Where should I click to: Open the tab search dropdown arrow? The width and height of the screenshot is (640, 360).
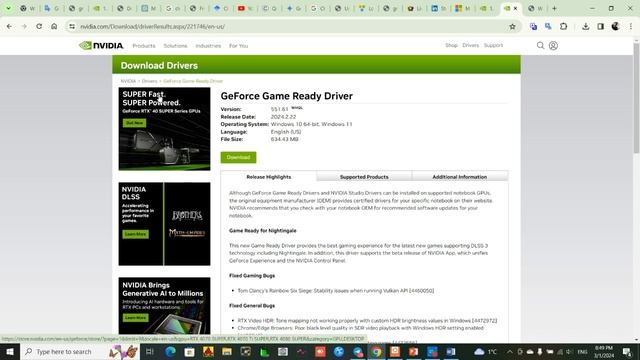click(x=8, y=8)
